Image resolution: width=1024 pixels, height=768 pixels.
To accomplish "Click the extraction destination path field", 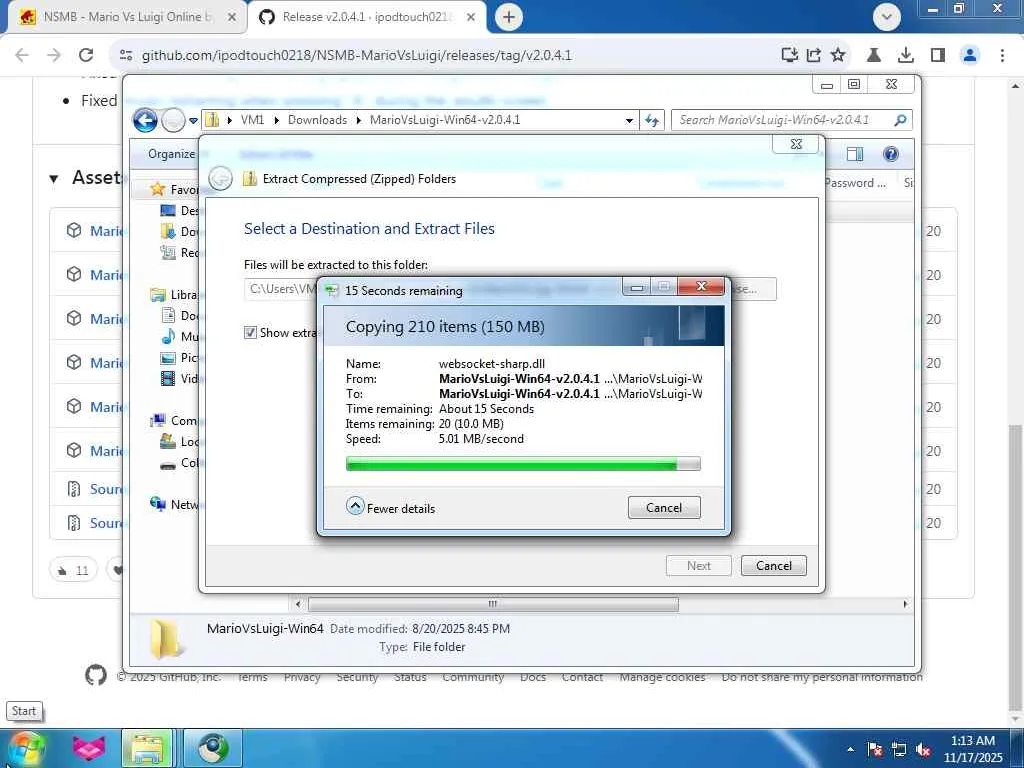I will tap(281, 289).
